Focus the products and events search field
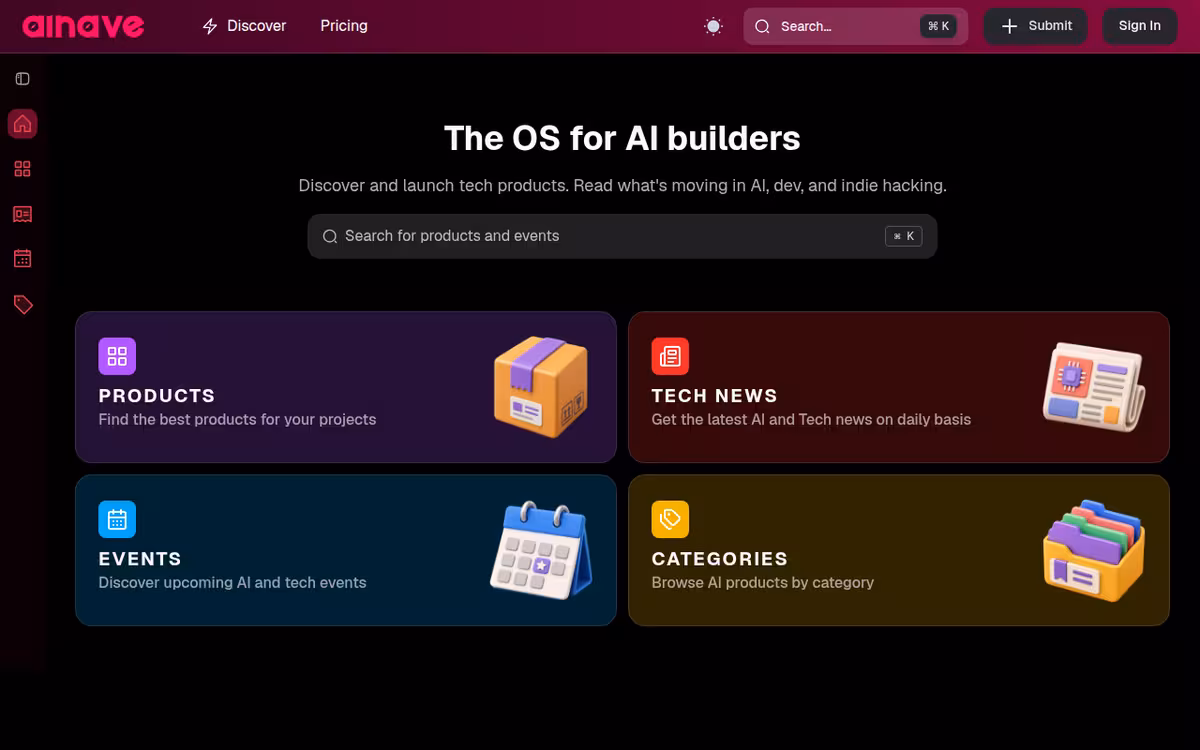 point(622,236)
